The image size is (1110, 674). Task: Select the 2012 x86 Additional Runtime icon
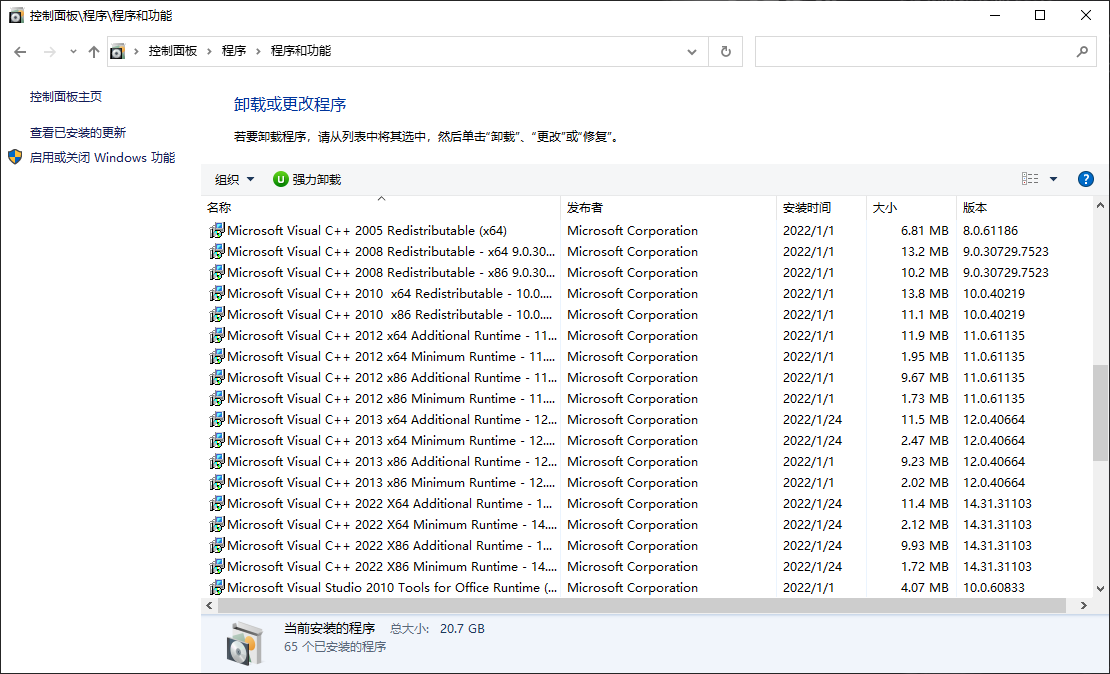(x=217, y=377)
